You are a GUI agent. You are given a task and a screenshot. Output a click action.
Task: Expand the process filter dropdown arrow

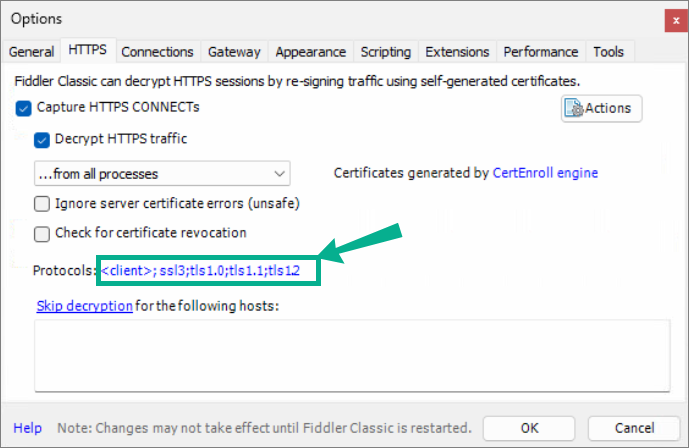[279, 173]
